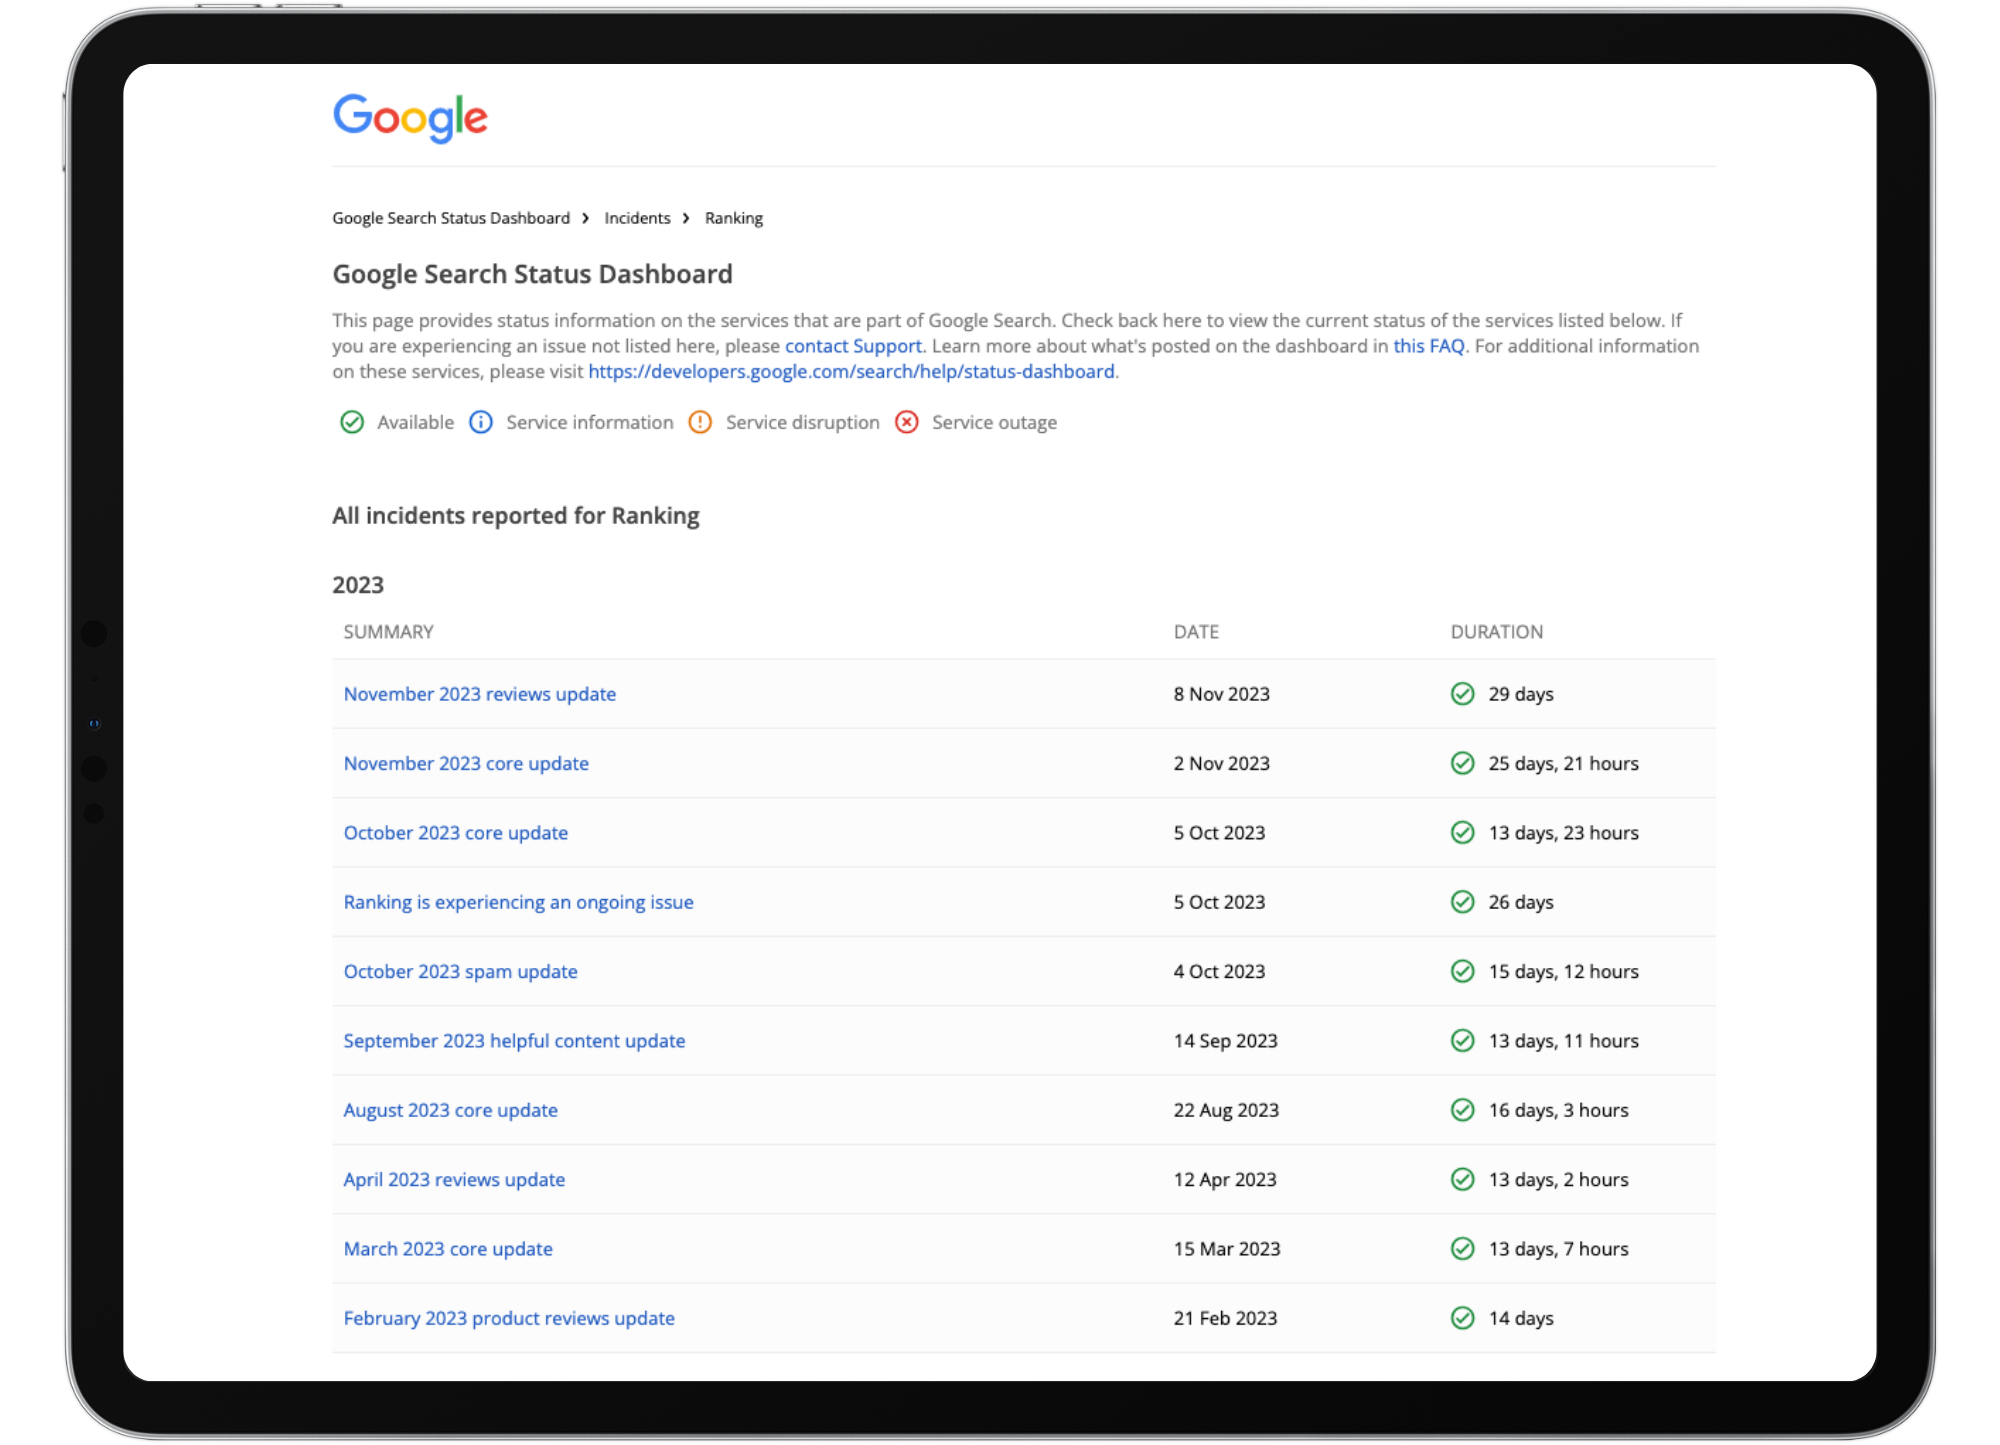Click the 14 Sep 2023 date cell
The height and width of the screenshot is (1445, 2000).
[x=1226, y=1041]
